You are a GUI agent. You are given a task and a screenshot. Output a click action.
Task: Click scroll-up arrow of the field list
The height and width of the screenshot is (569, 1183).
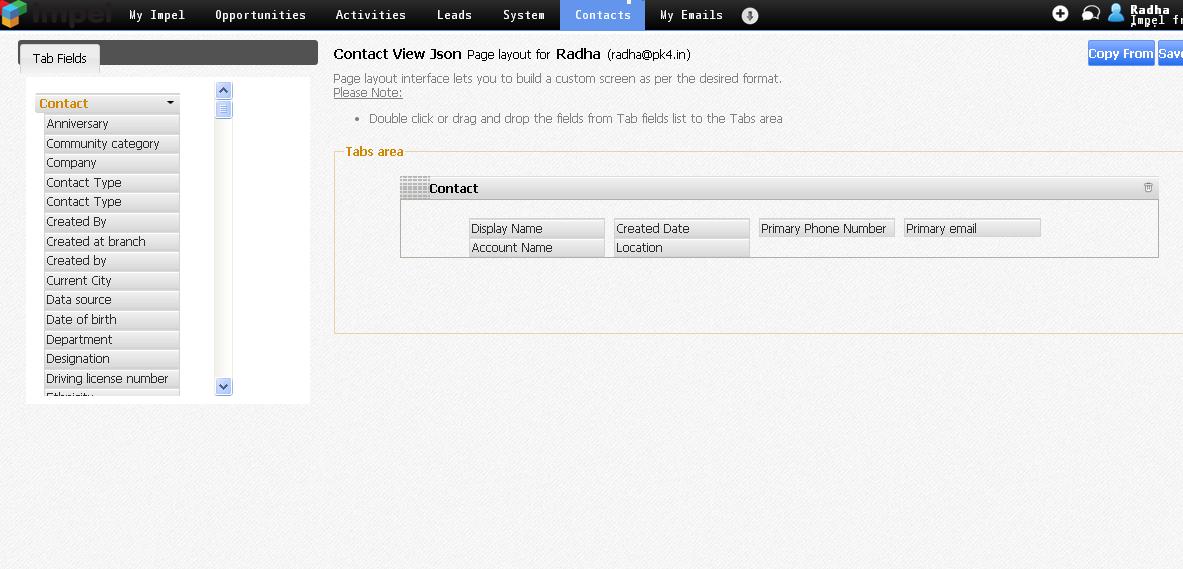(224, 91)
